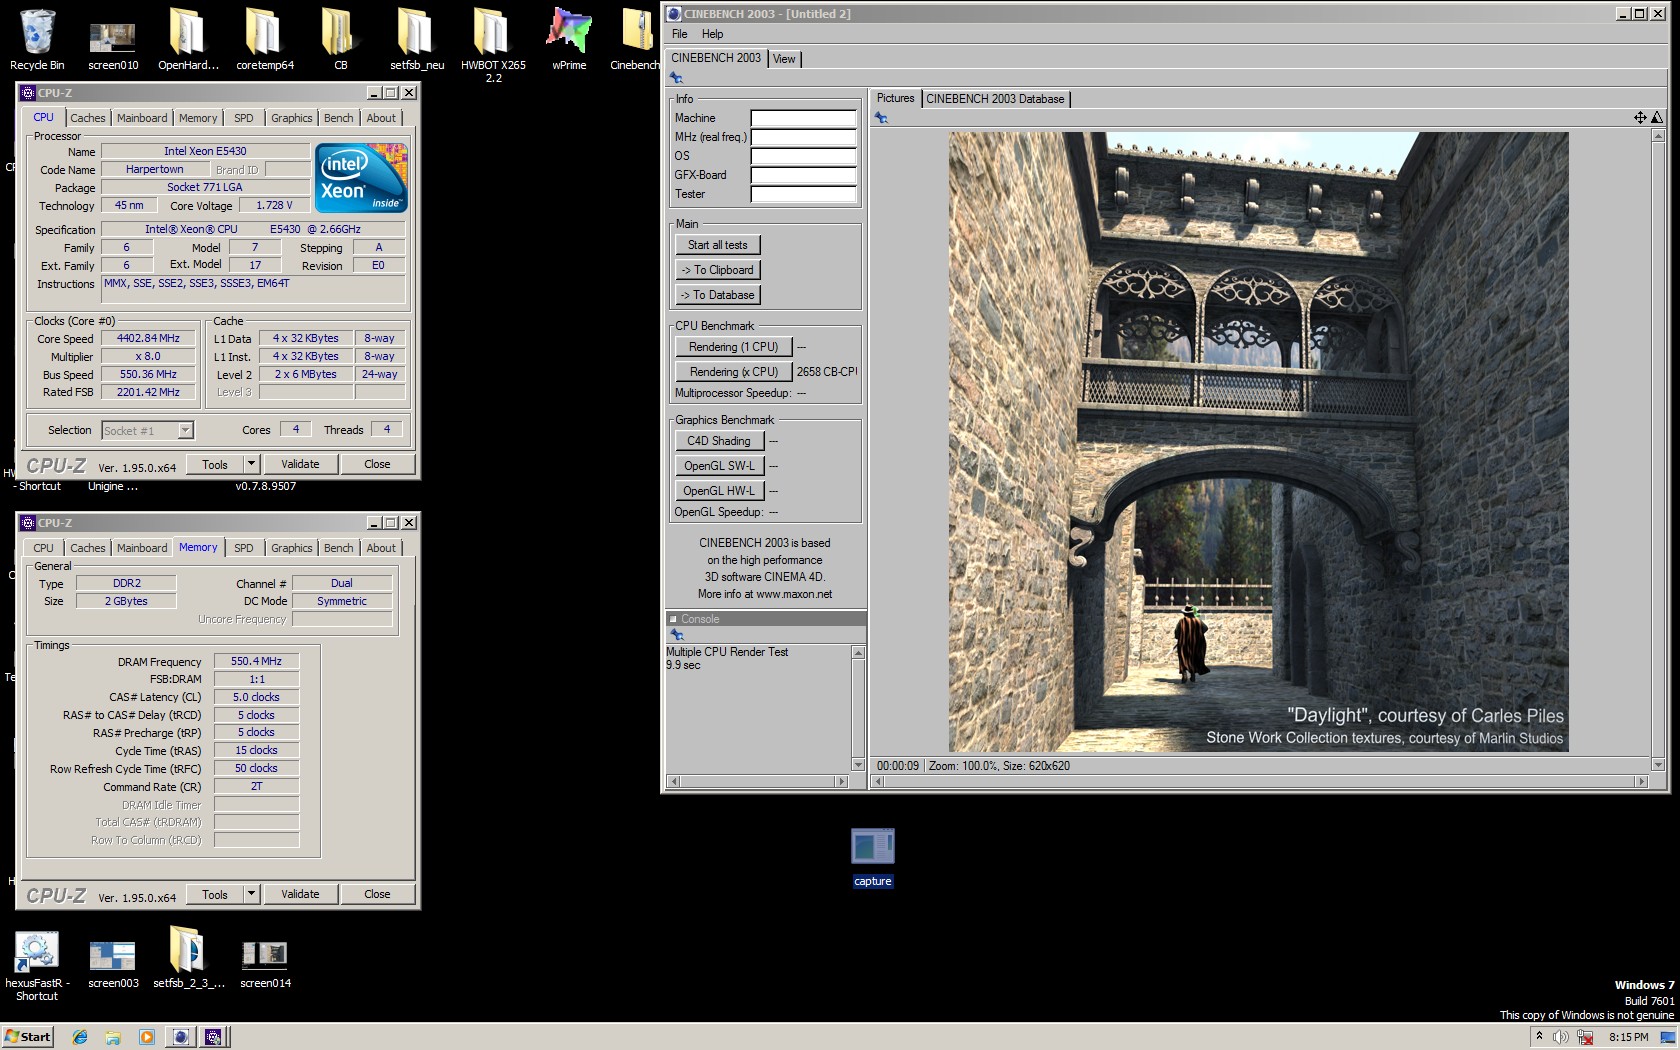Click the Start button
Viewport: 1680px width, 1050px height.
(27, 1037)
